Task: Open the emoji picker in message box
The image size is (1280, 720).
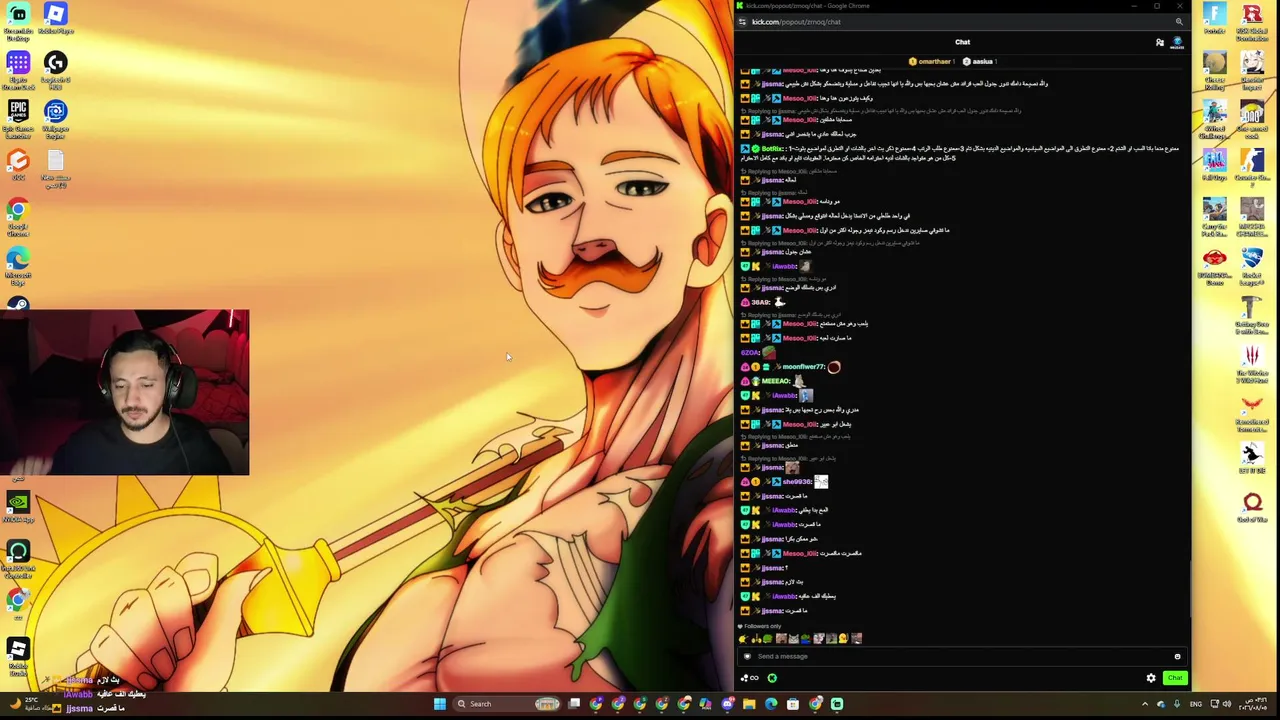Action: [x=1177, y=657]
